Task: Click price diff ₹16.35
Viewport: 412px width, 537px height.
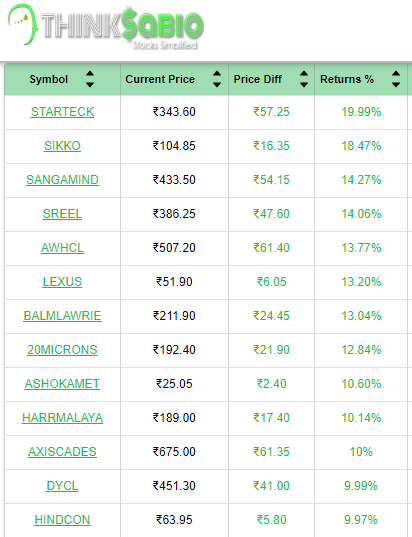Action: point(271,146)
